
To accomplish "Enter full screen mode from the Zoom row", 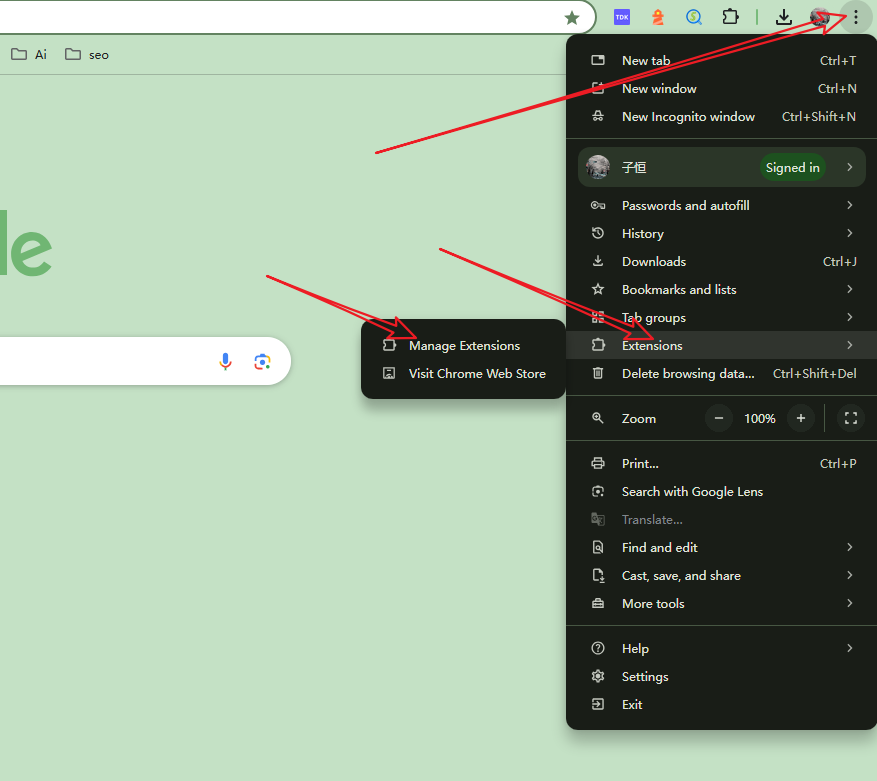I will click(850, 418).
